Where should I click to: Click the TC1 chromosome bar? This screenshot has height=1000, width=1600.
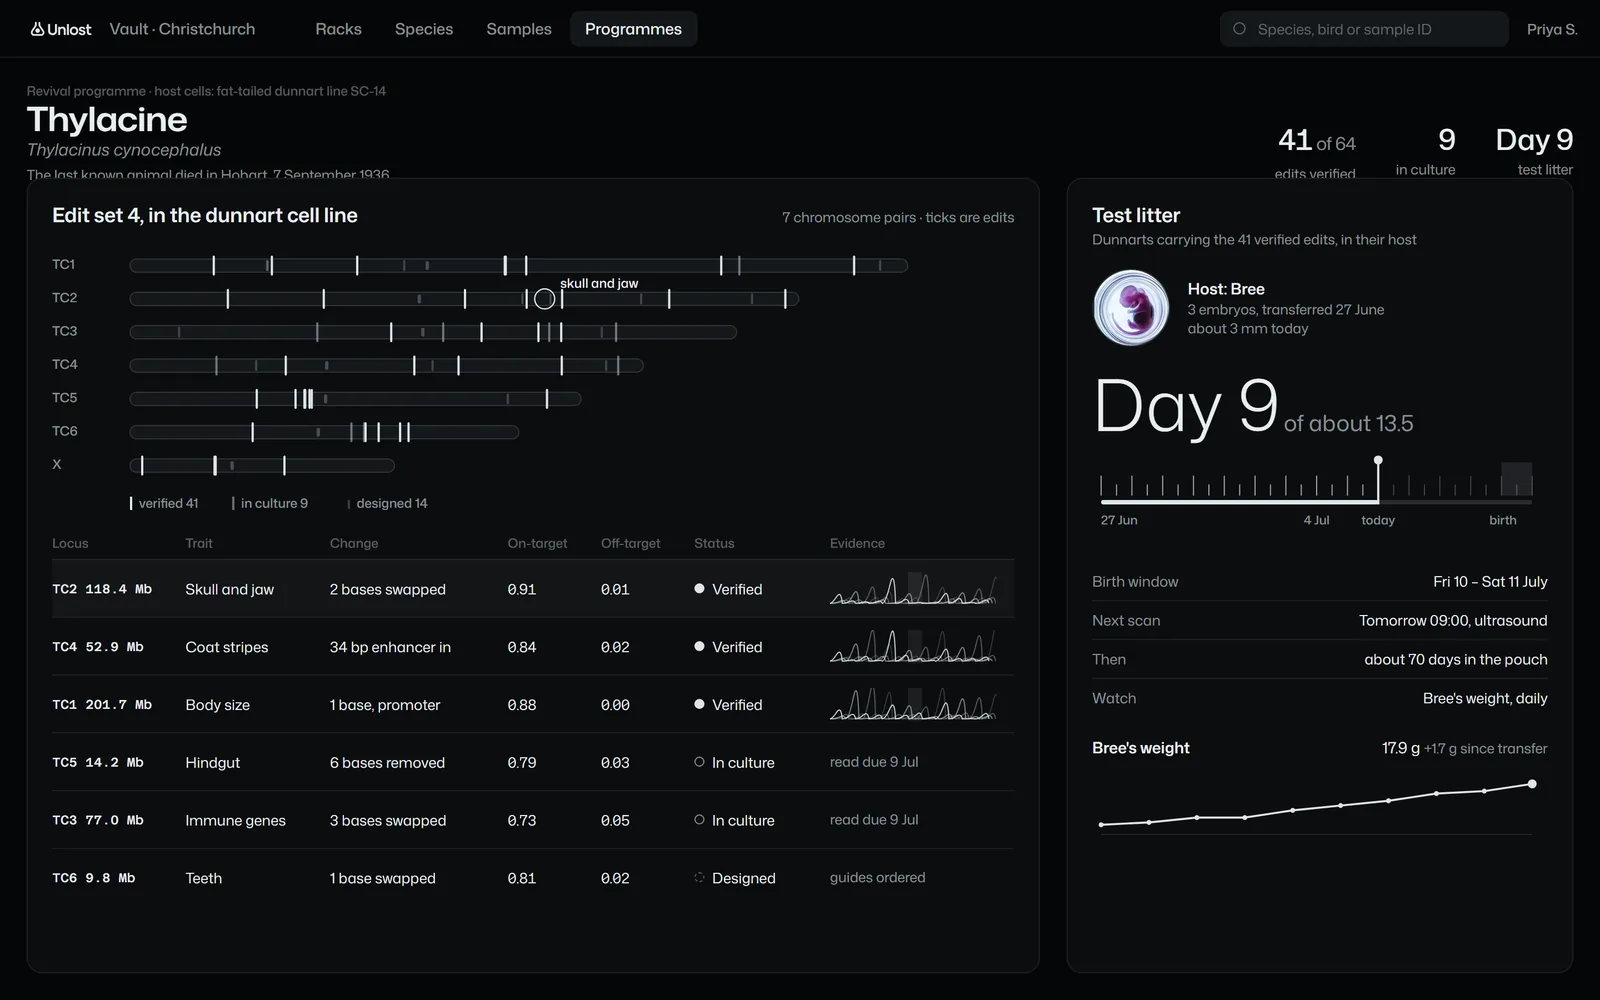518,265
